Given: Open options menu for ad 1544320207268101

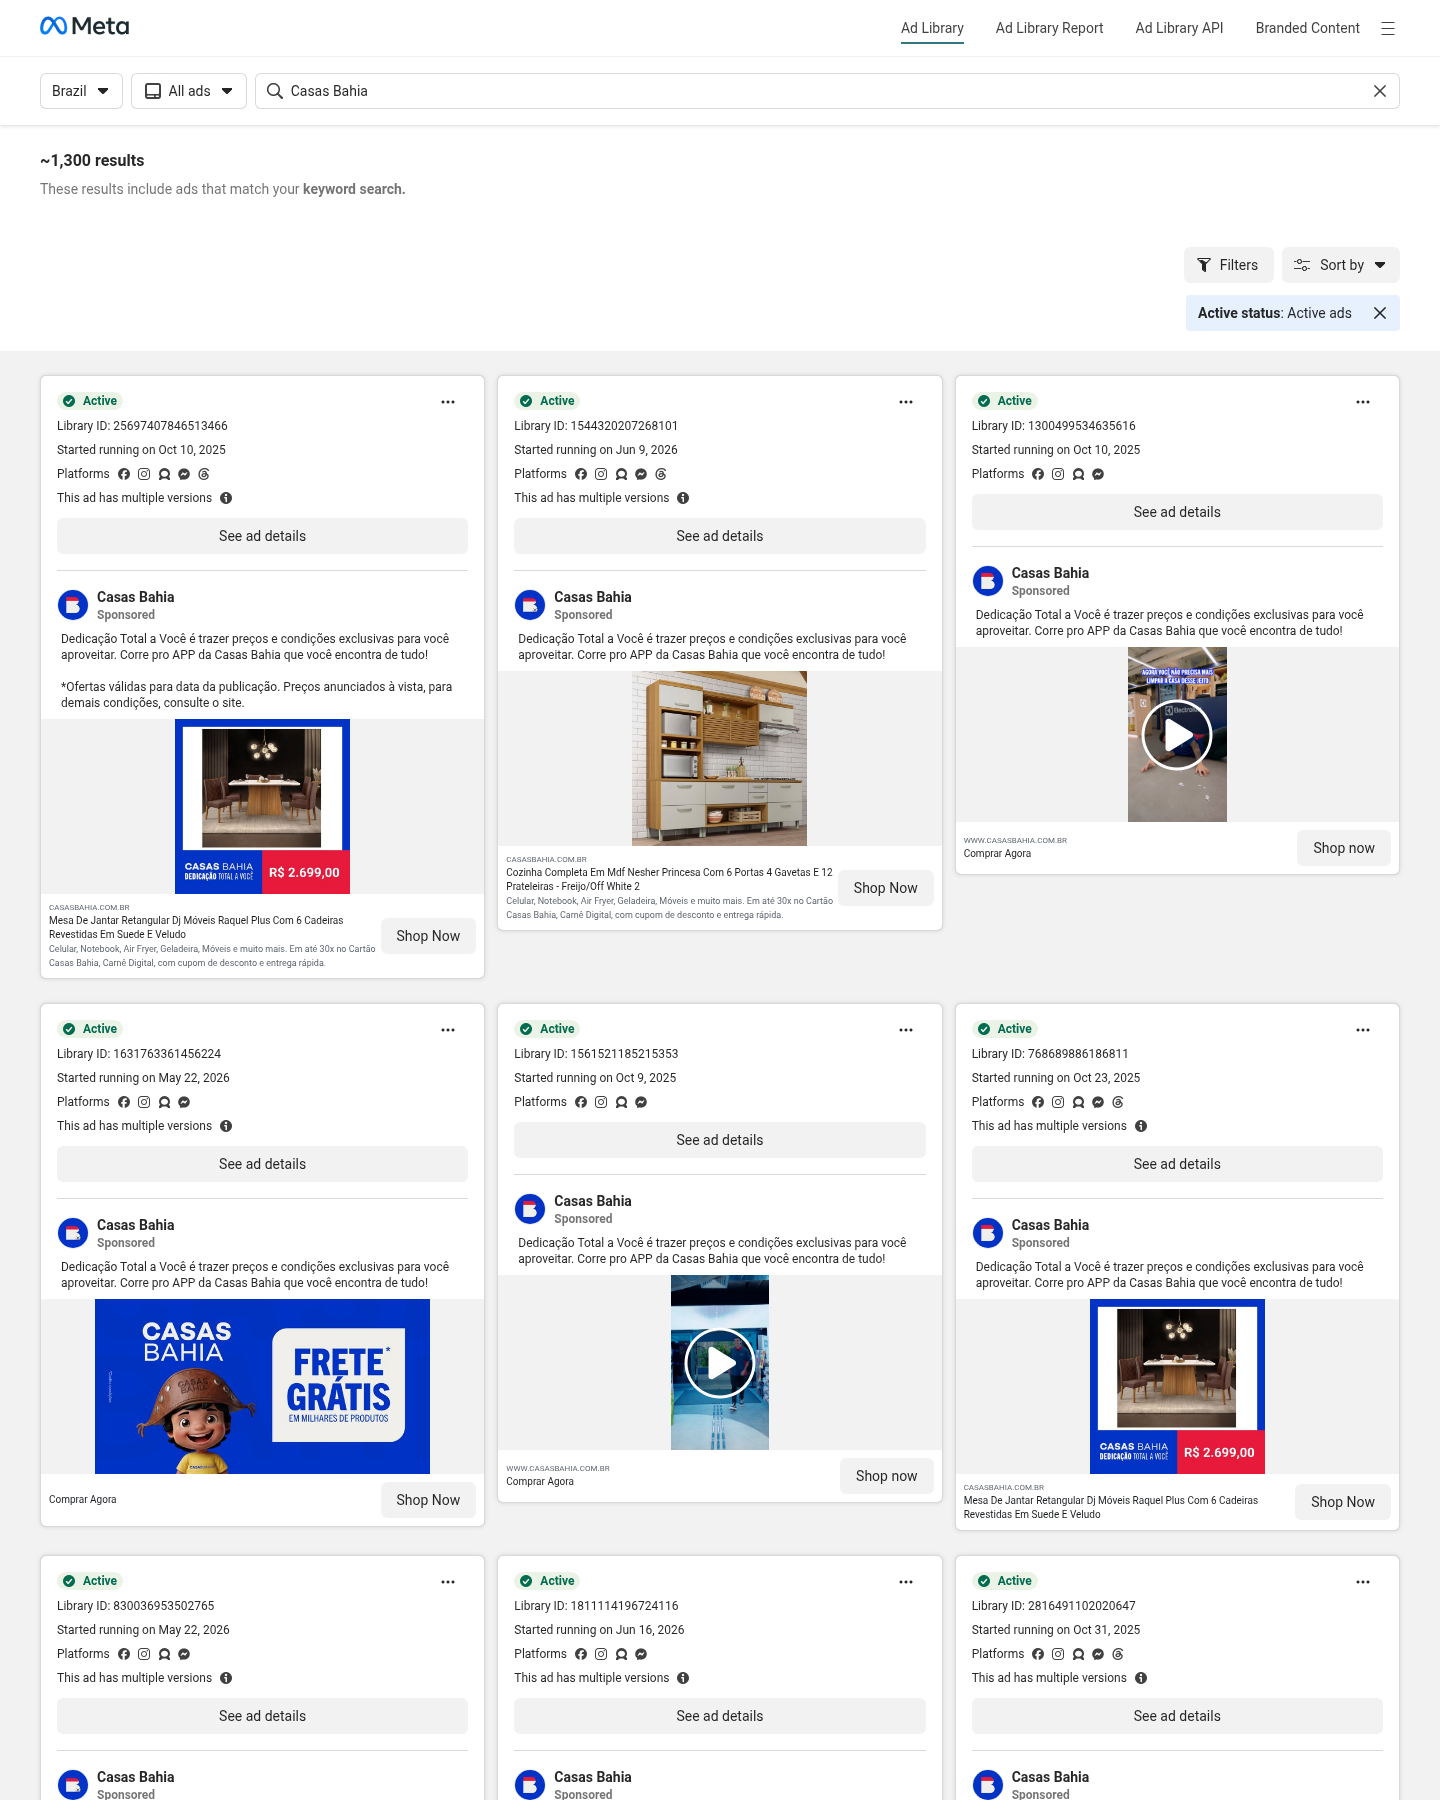Looking at the screenshot, I should coord(906,402).
